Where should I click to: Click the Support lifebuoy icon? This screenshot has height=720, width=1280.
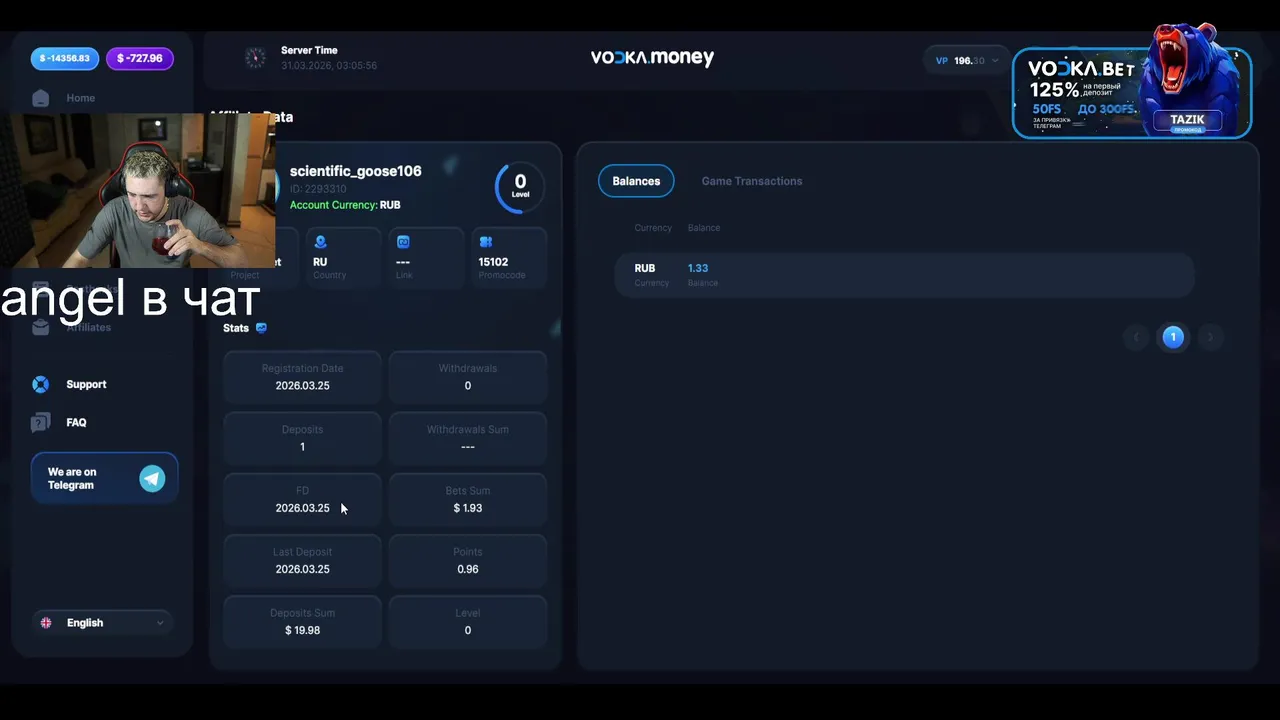tap(40, 384)
